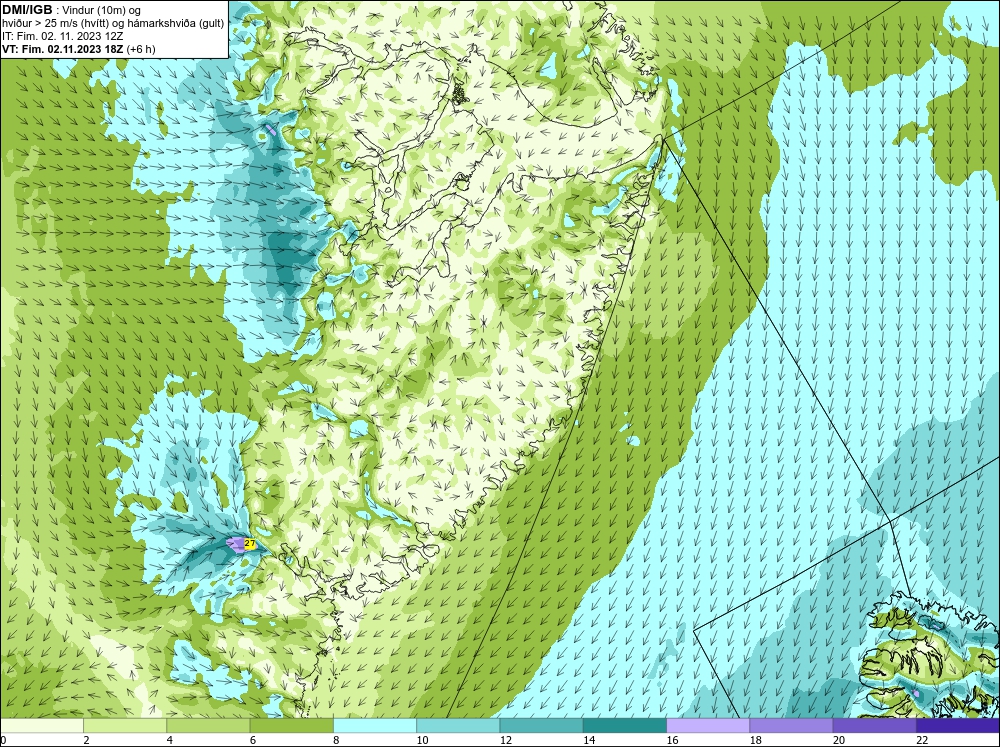Screen dimensions: 1000x747
Task: Click the 2–4 m/s light green legend swatch
Action: pyautogui.click(x=125, y=726)
